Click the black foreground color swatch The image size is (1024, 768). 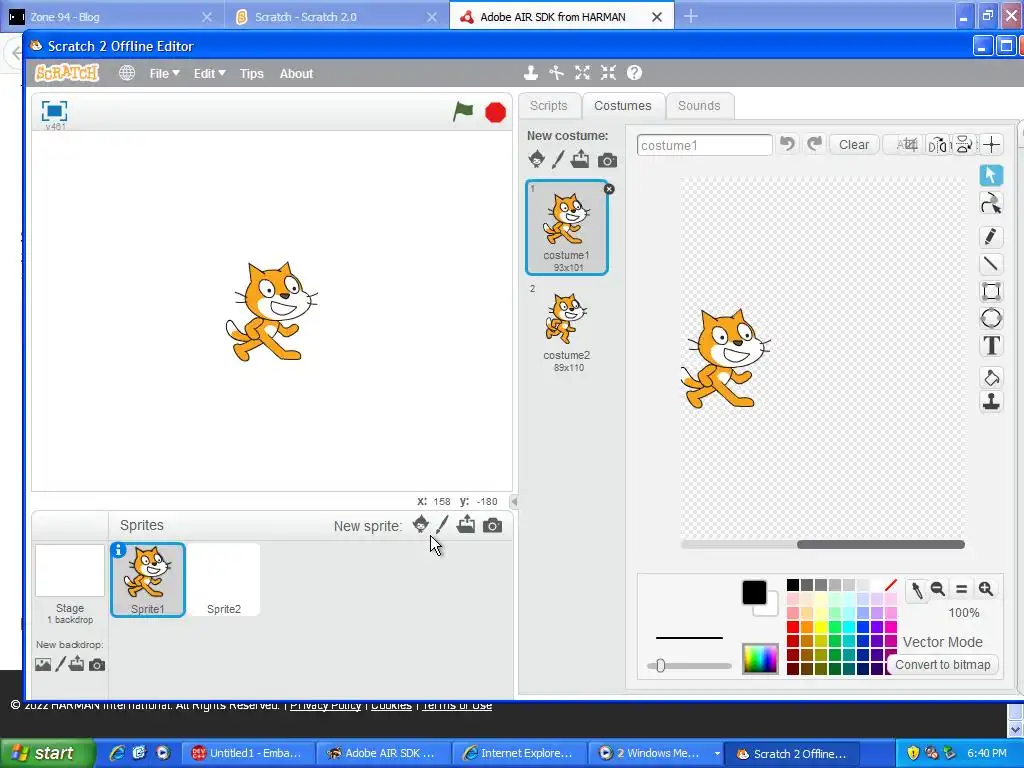(x=754, y=592)
